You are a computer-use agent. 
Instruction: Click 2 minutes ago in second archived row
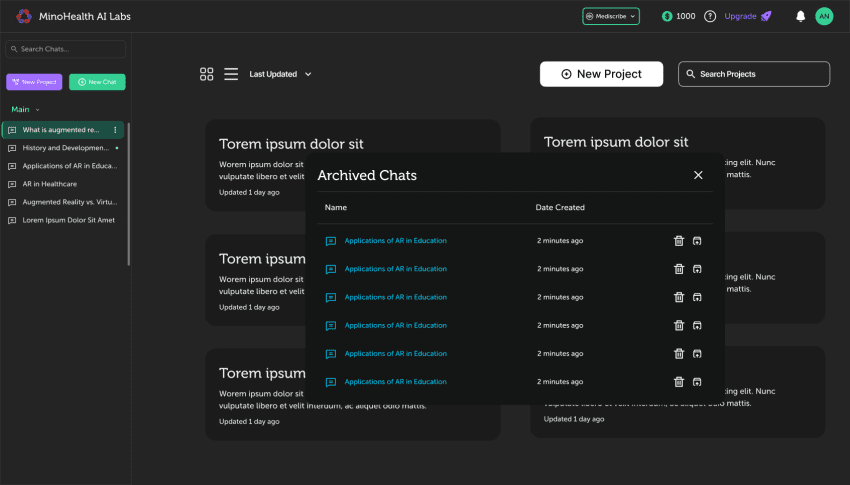click(560, 269)
